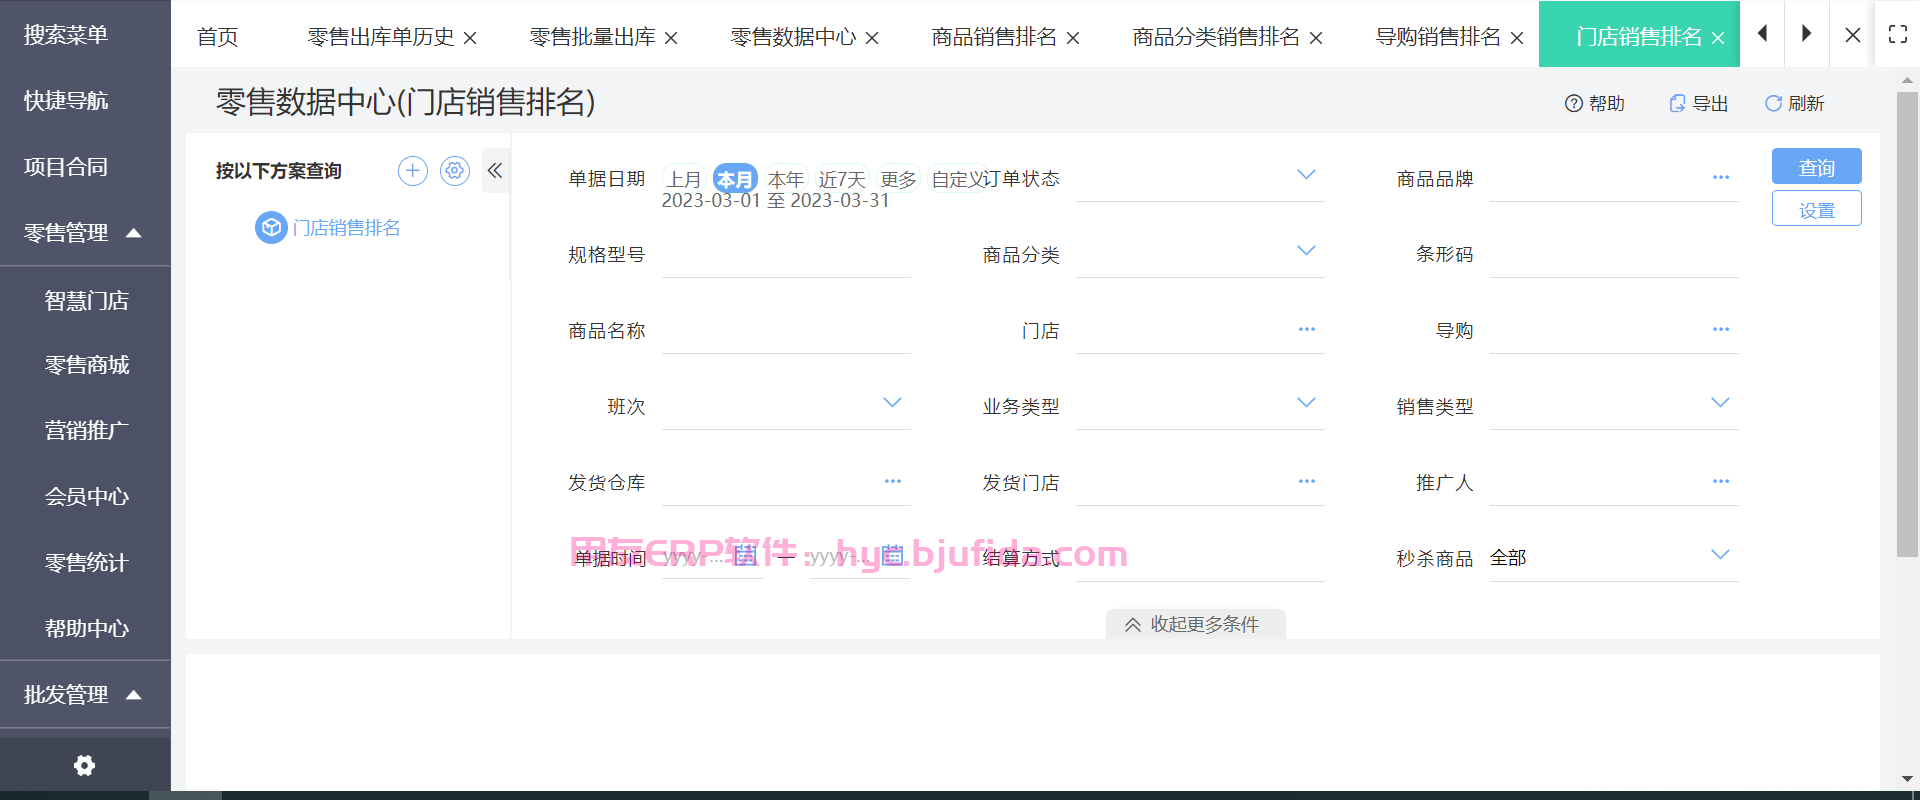Viewport: 1920px width, 800px height.
Task: Click the 设置 button
Action: tap(1817, 209)
